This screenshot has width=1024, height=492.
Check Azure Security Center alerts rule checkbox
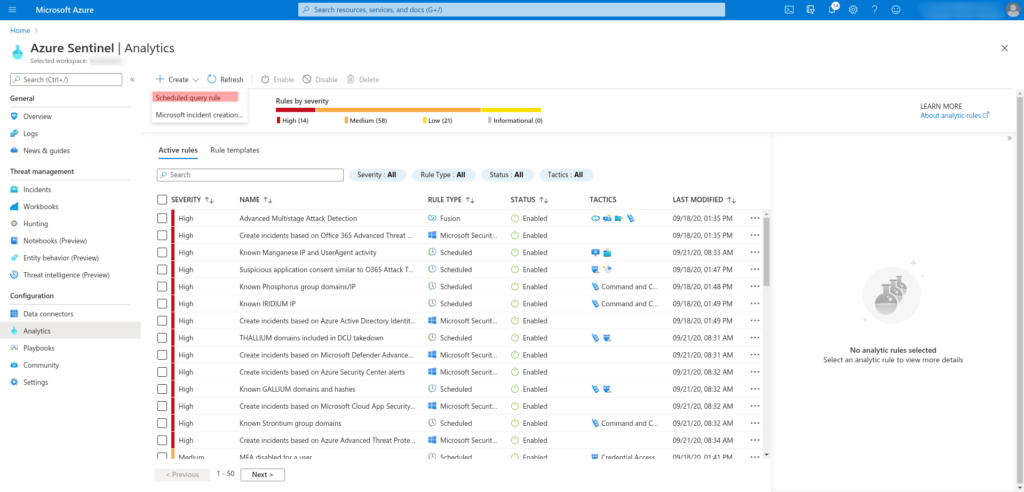(x=162, y=372)
